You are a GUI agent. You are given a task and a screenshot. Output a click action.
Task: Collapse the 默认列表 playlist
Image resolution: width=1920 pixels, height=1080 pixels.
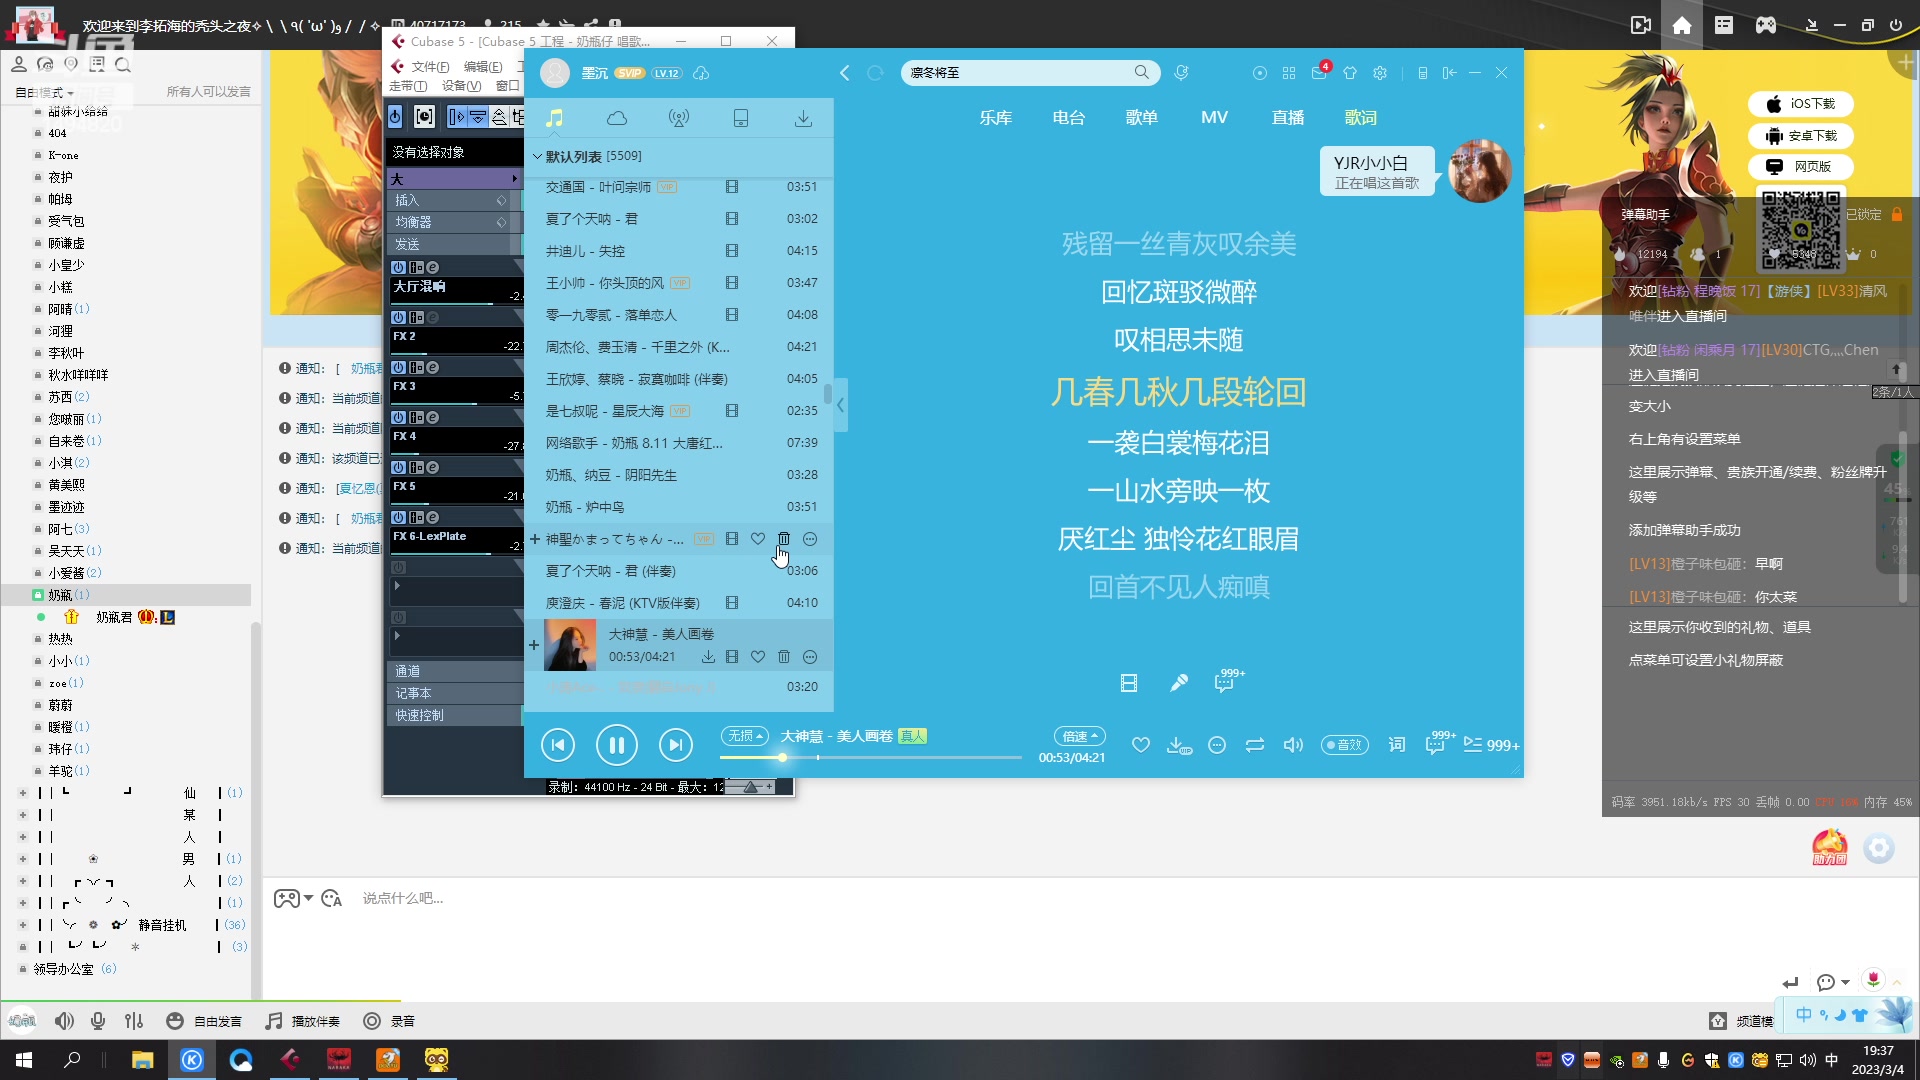pos(537,157)
